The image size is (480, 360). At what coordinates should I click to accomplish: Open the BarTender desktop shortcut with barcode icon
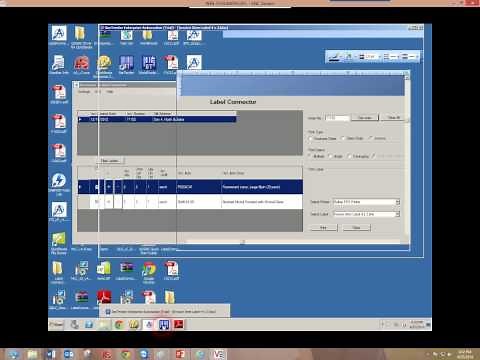126,64
